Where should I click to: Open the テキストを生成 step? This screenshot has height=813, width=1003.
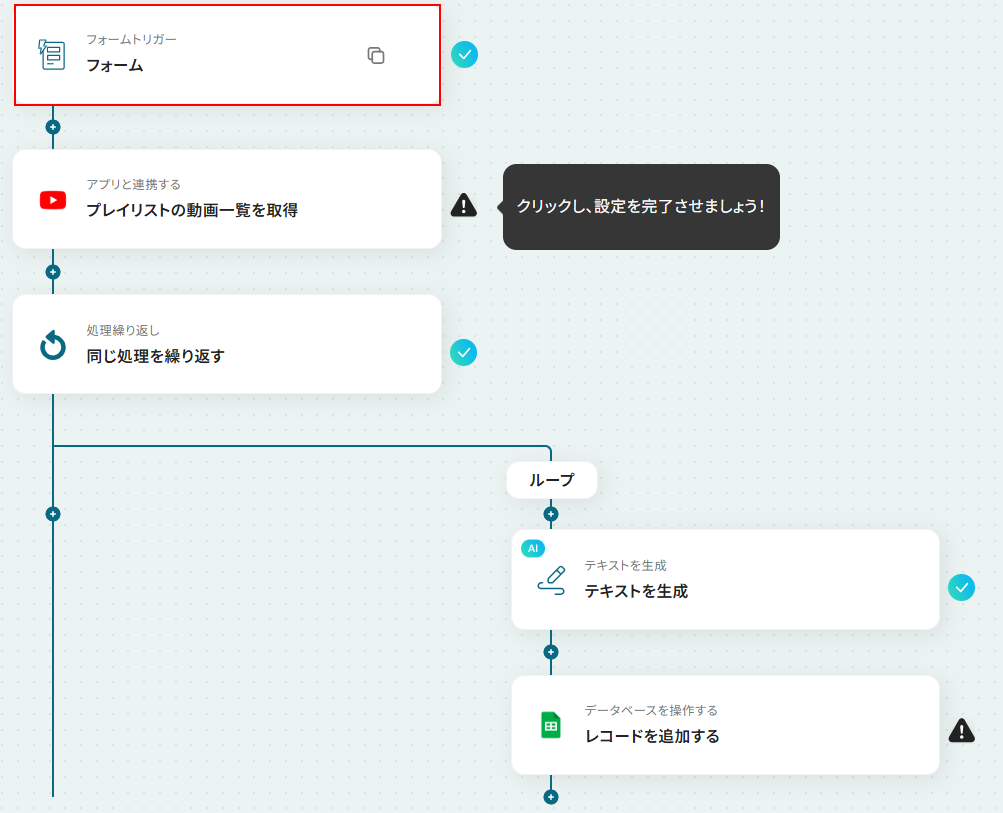pos(725,580)
